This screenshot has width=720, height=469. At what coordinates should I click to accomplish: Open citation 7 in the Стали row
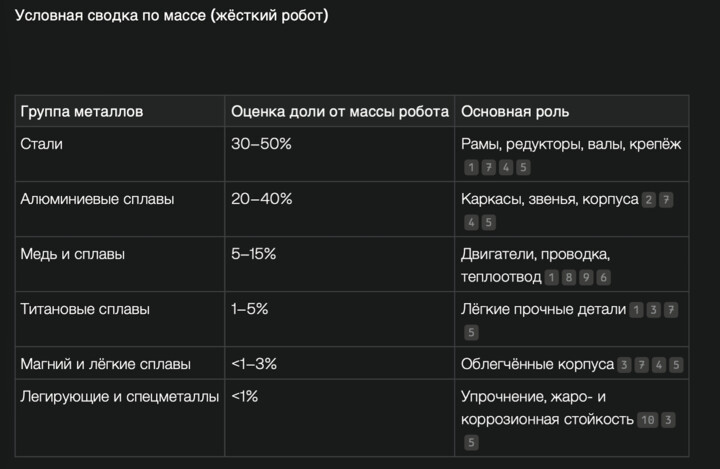488,167
